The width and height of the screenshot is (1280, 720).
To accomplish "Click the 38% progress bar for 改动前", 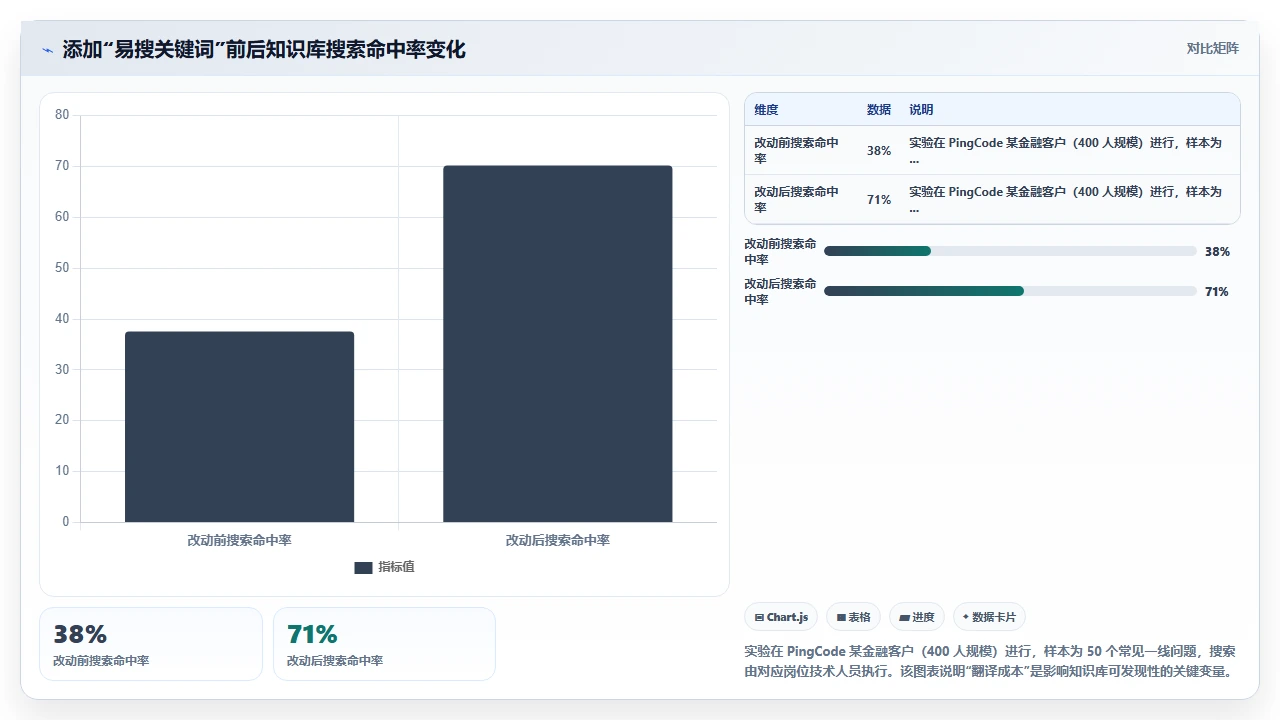I will click(1010, 251).
